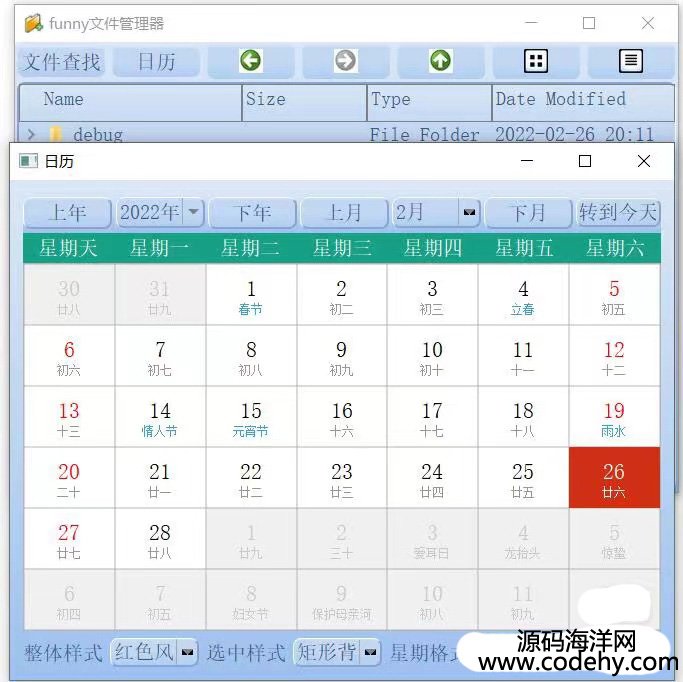Screen dimensions: 683x682
Task: Open the 文件查找 file search tab
Action: tap(62, 62)
